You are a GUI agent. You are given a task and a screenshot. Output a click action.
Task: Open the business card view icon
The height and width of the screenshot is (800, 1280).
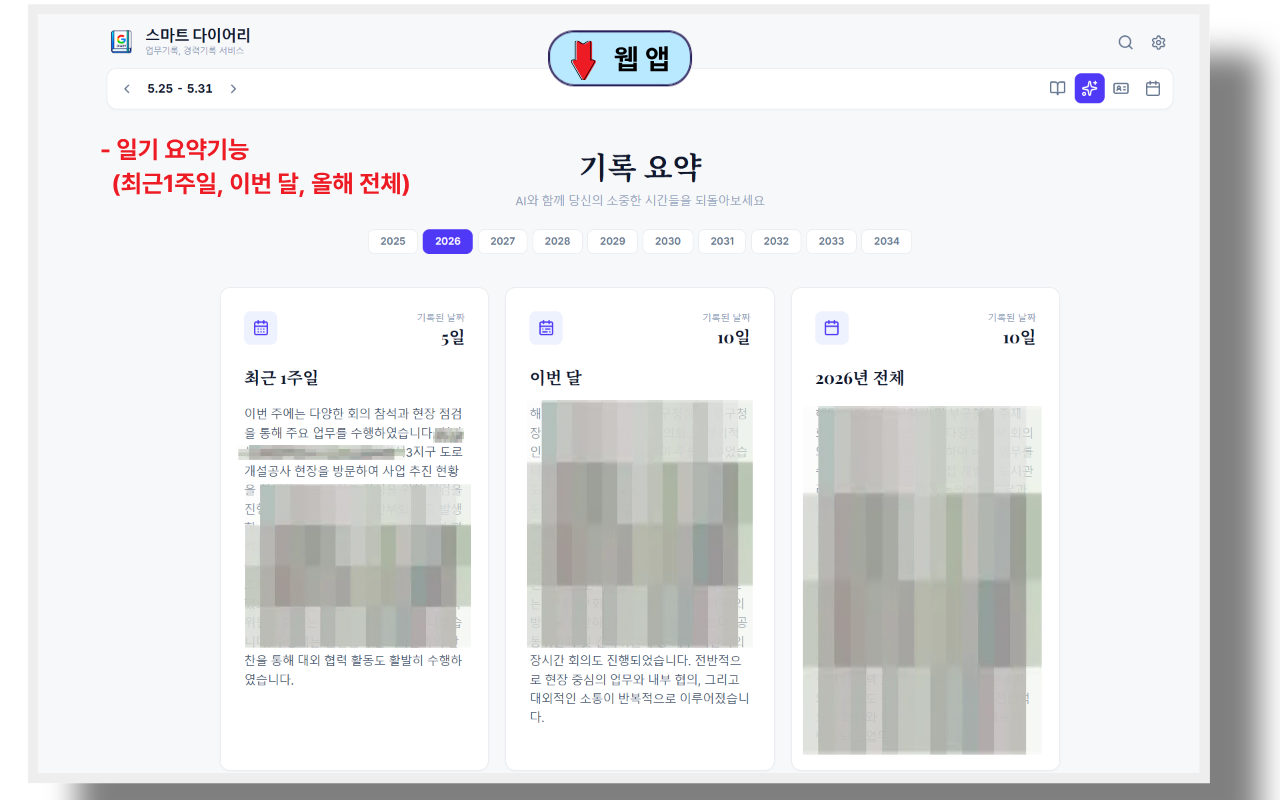(1121, 88)
